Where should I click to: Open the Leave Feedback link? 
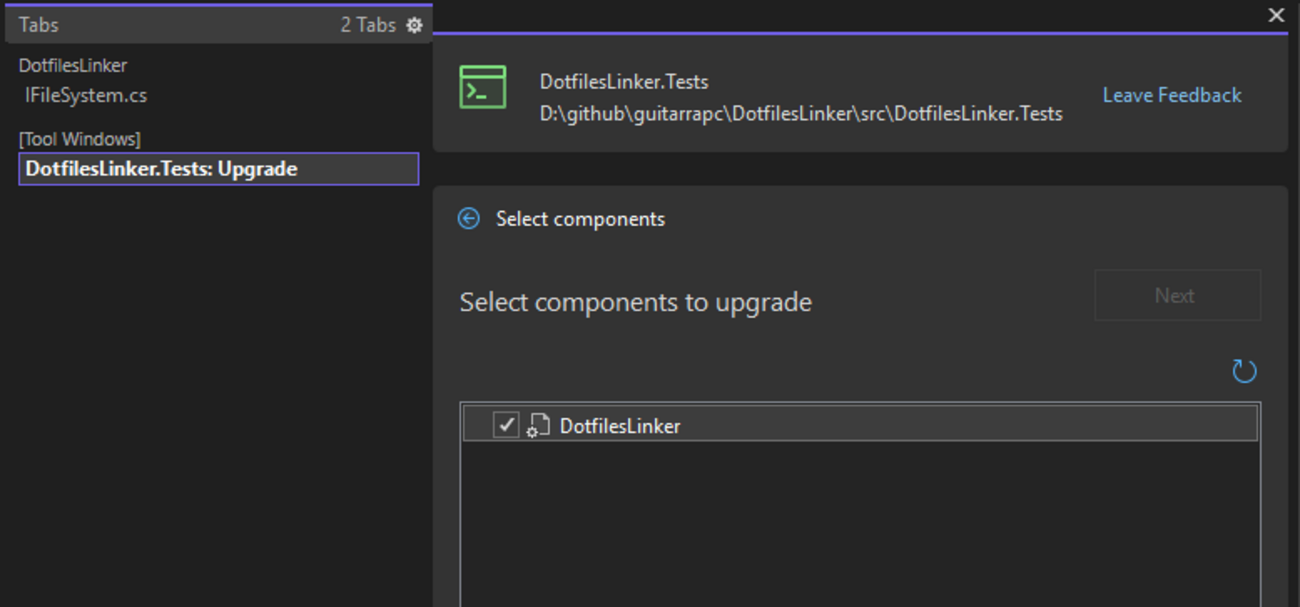point(1171,94)
